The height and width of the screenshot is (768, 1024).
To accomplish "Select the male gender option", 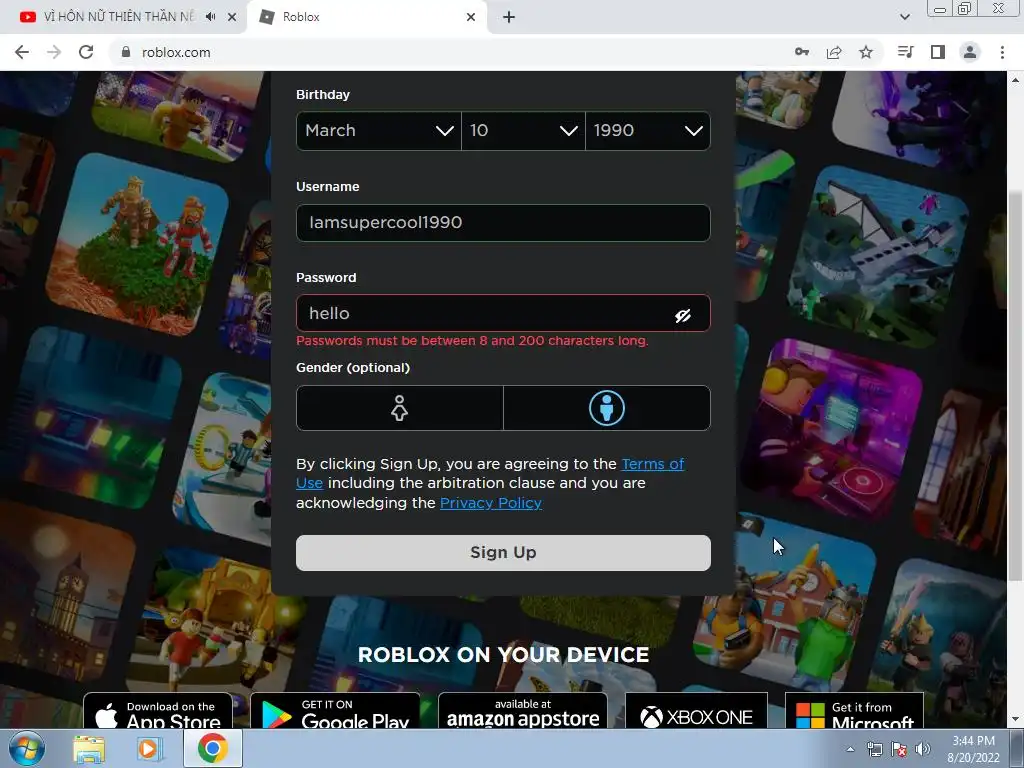I will (x=607, y=408).
